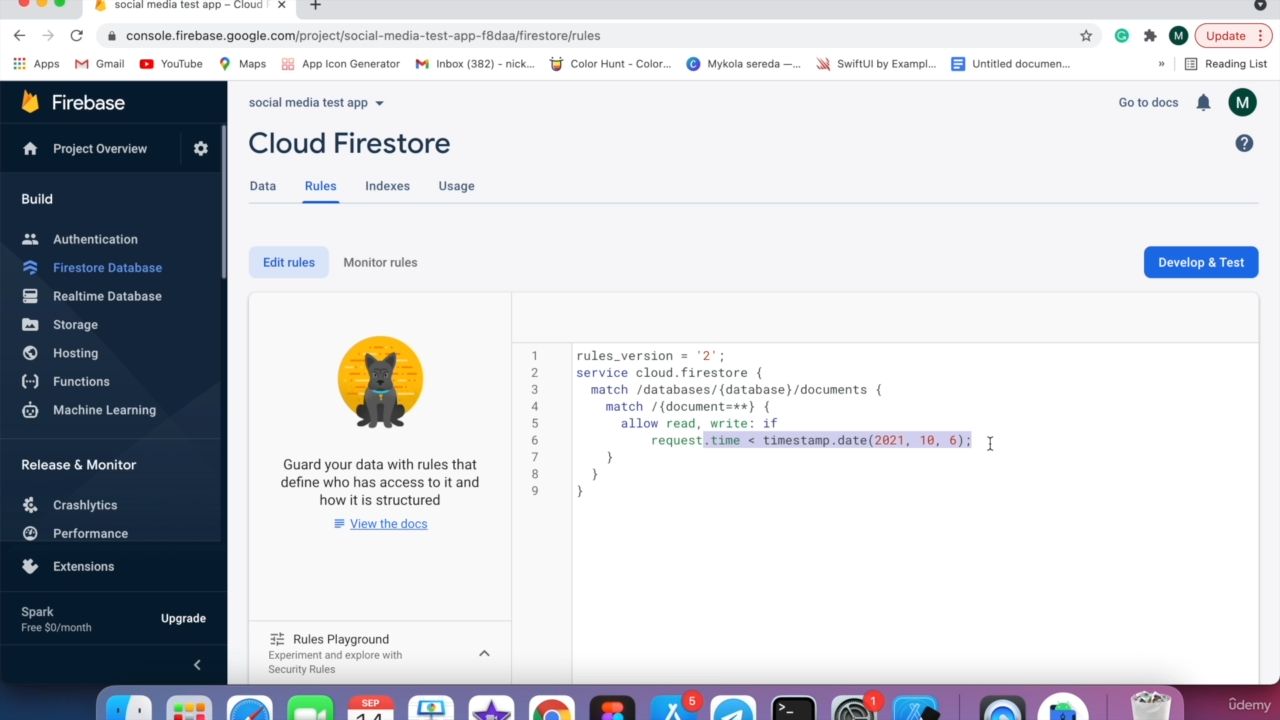Select Hosting globe icon in sidebar
The height and width of the screenshot is (720, 1280).
tap(30, 353)
